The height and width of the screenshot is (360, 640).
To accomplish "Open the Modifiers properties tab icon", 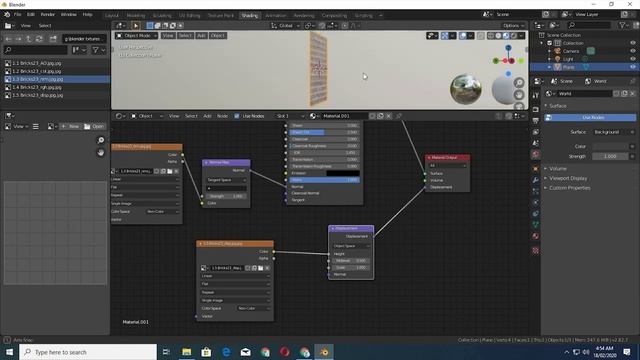I will pos(536,180).
